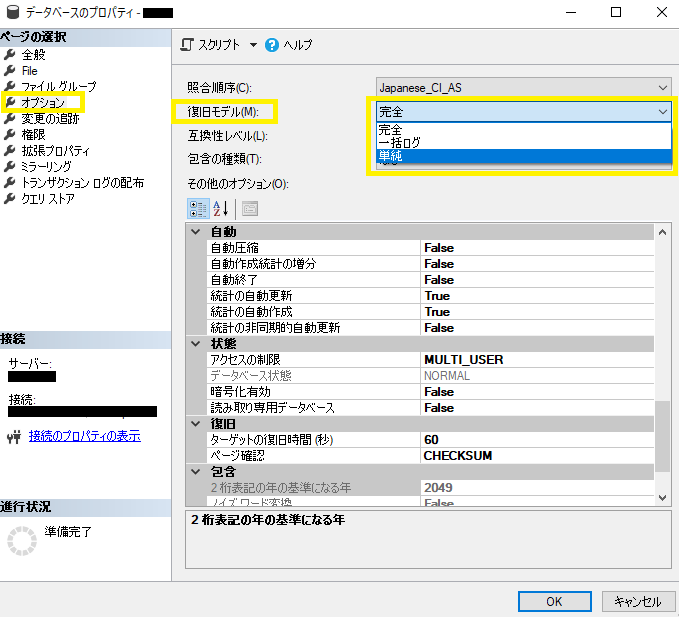Collapse the 状態 category section
This screenshot has height=617, width=679.
tap(196, 344)
